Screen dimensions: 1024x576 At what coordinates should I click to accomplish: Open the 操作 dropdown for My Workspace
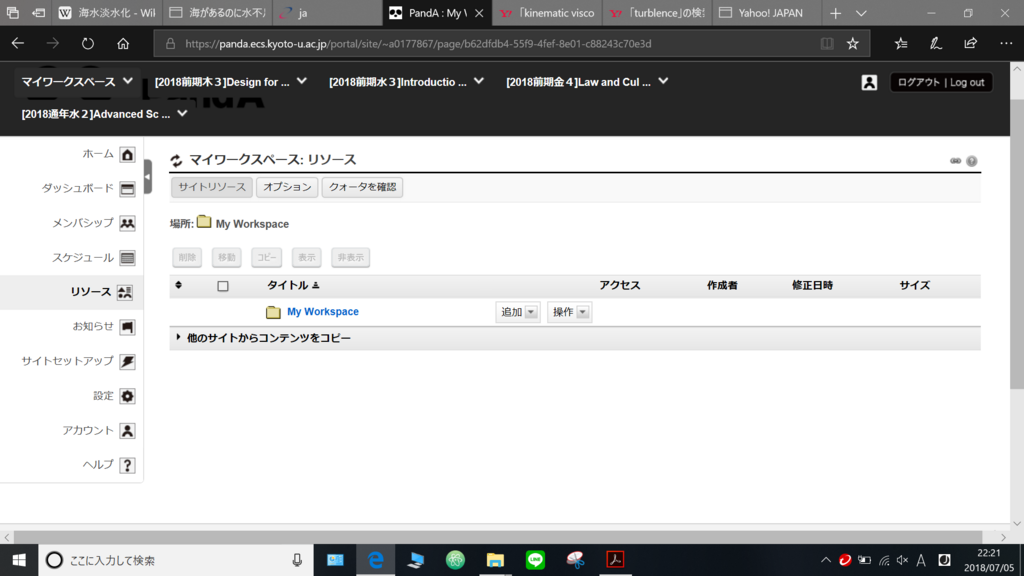[x=570, y=311]
